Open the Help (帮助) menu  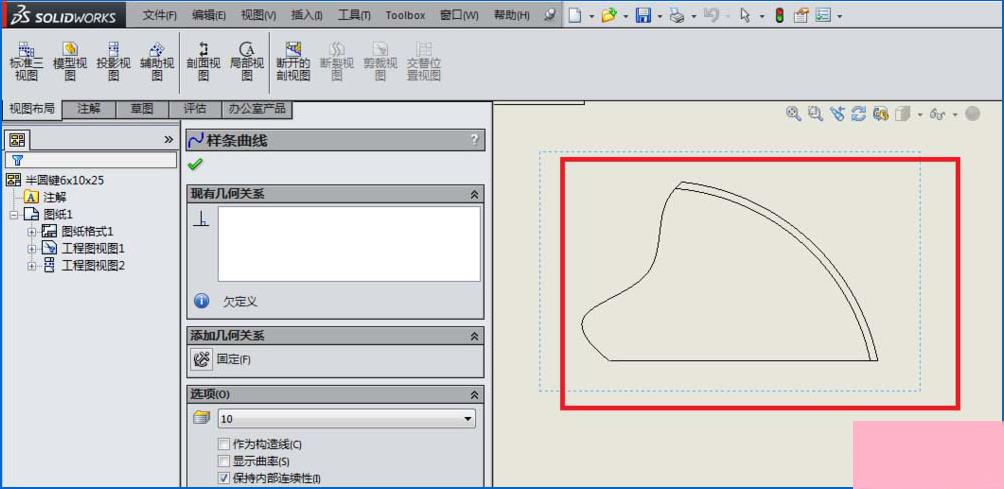pos(512,15)
